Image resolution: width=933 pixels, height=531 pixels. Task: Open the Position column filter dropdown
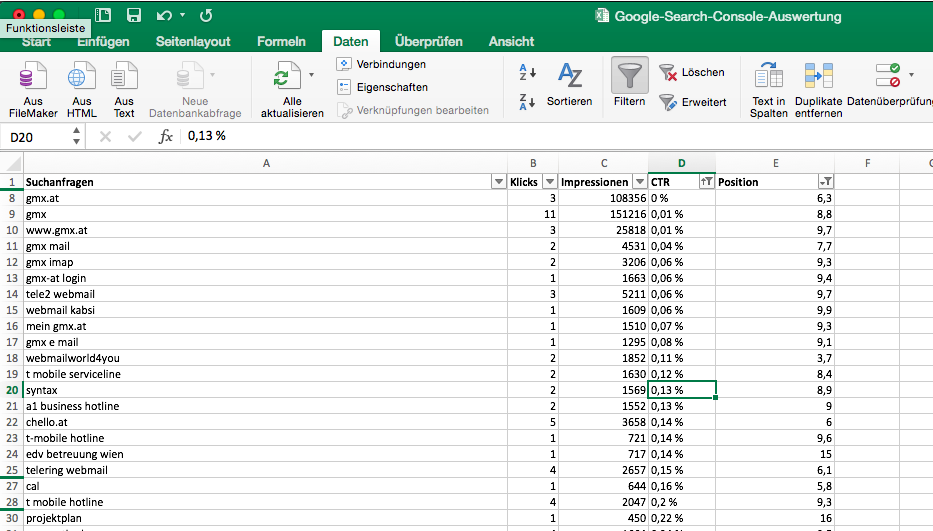(824, 182)
